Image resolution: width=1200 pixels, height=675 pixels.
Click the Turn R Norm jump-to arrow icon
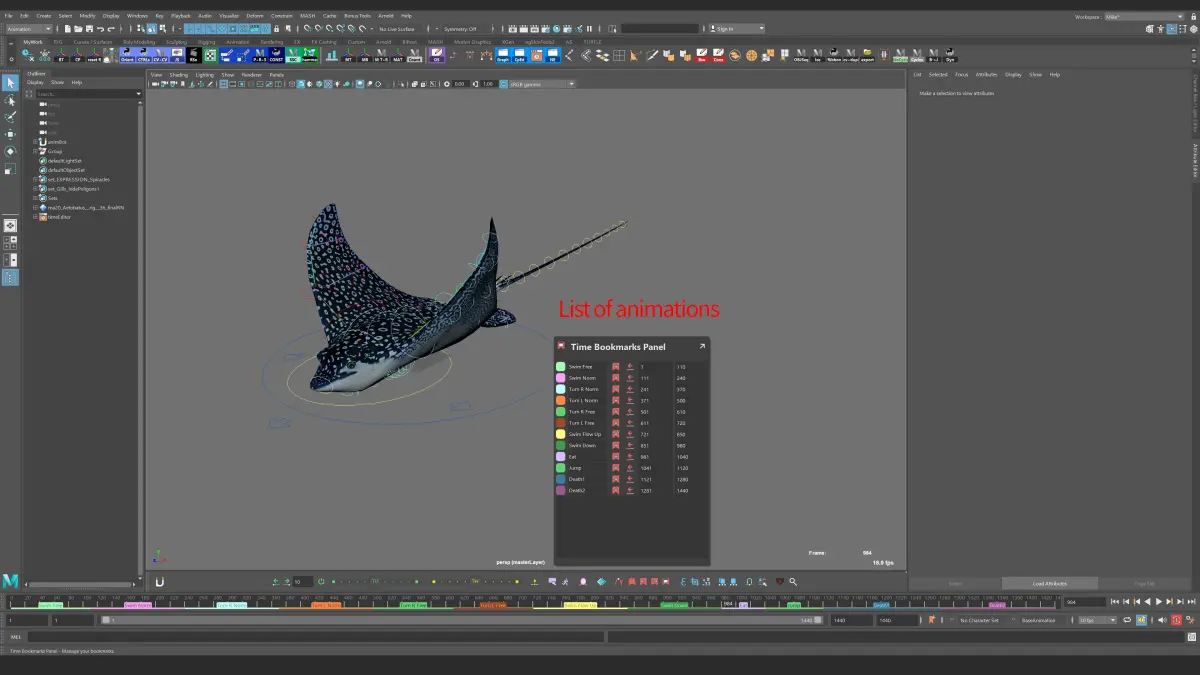(630, 389)
